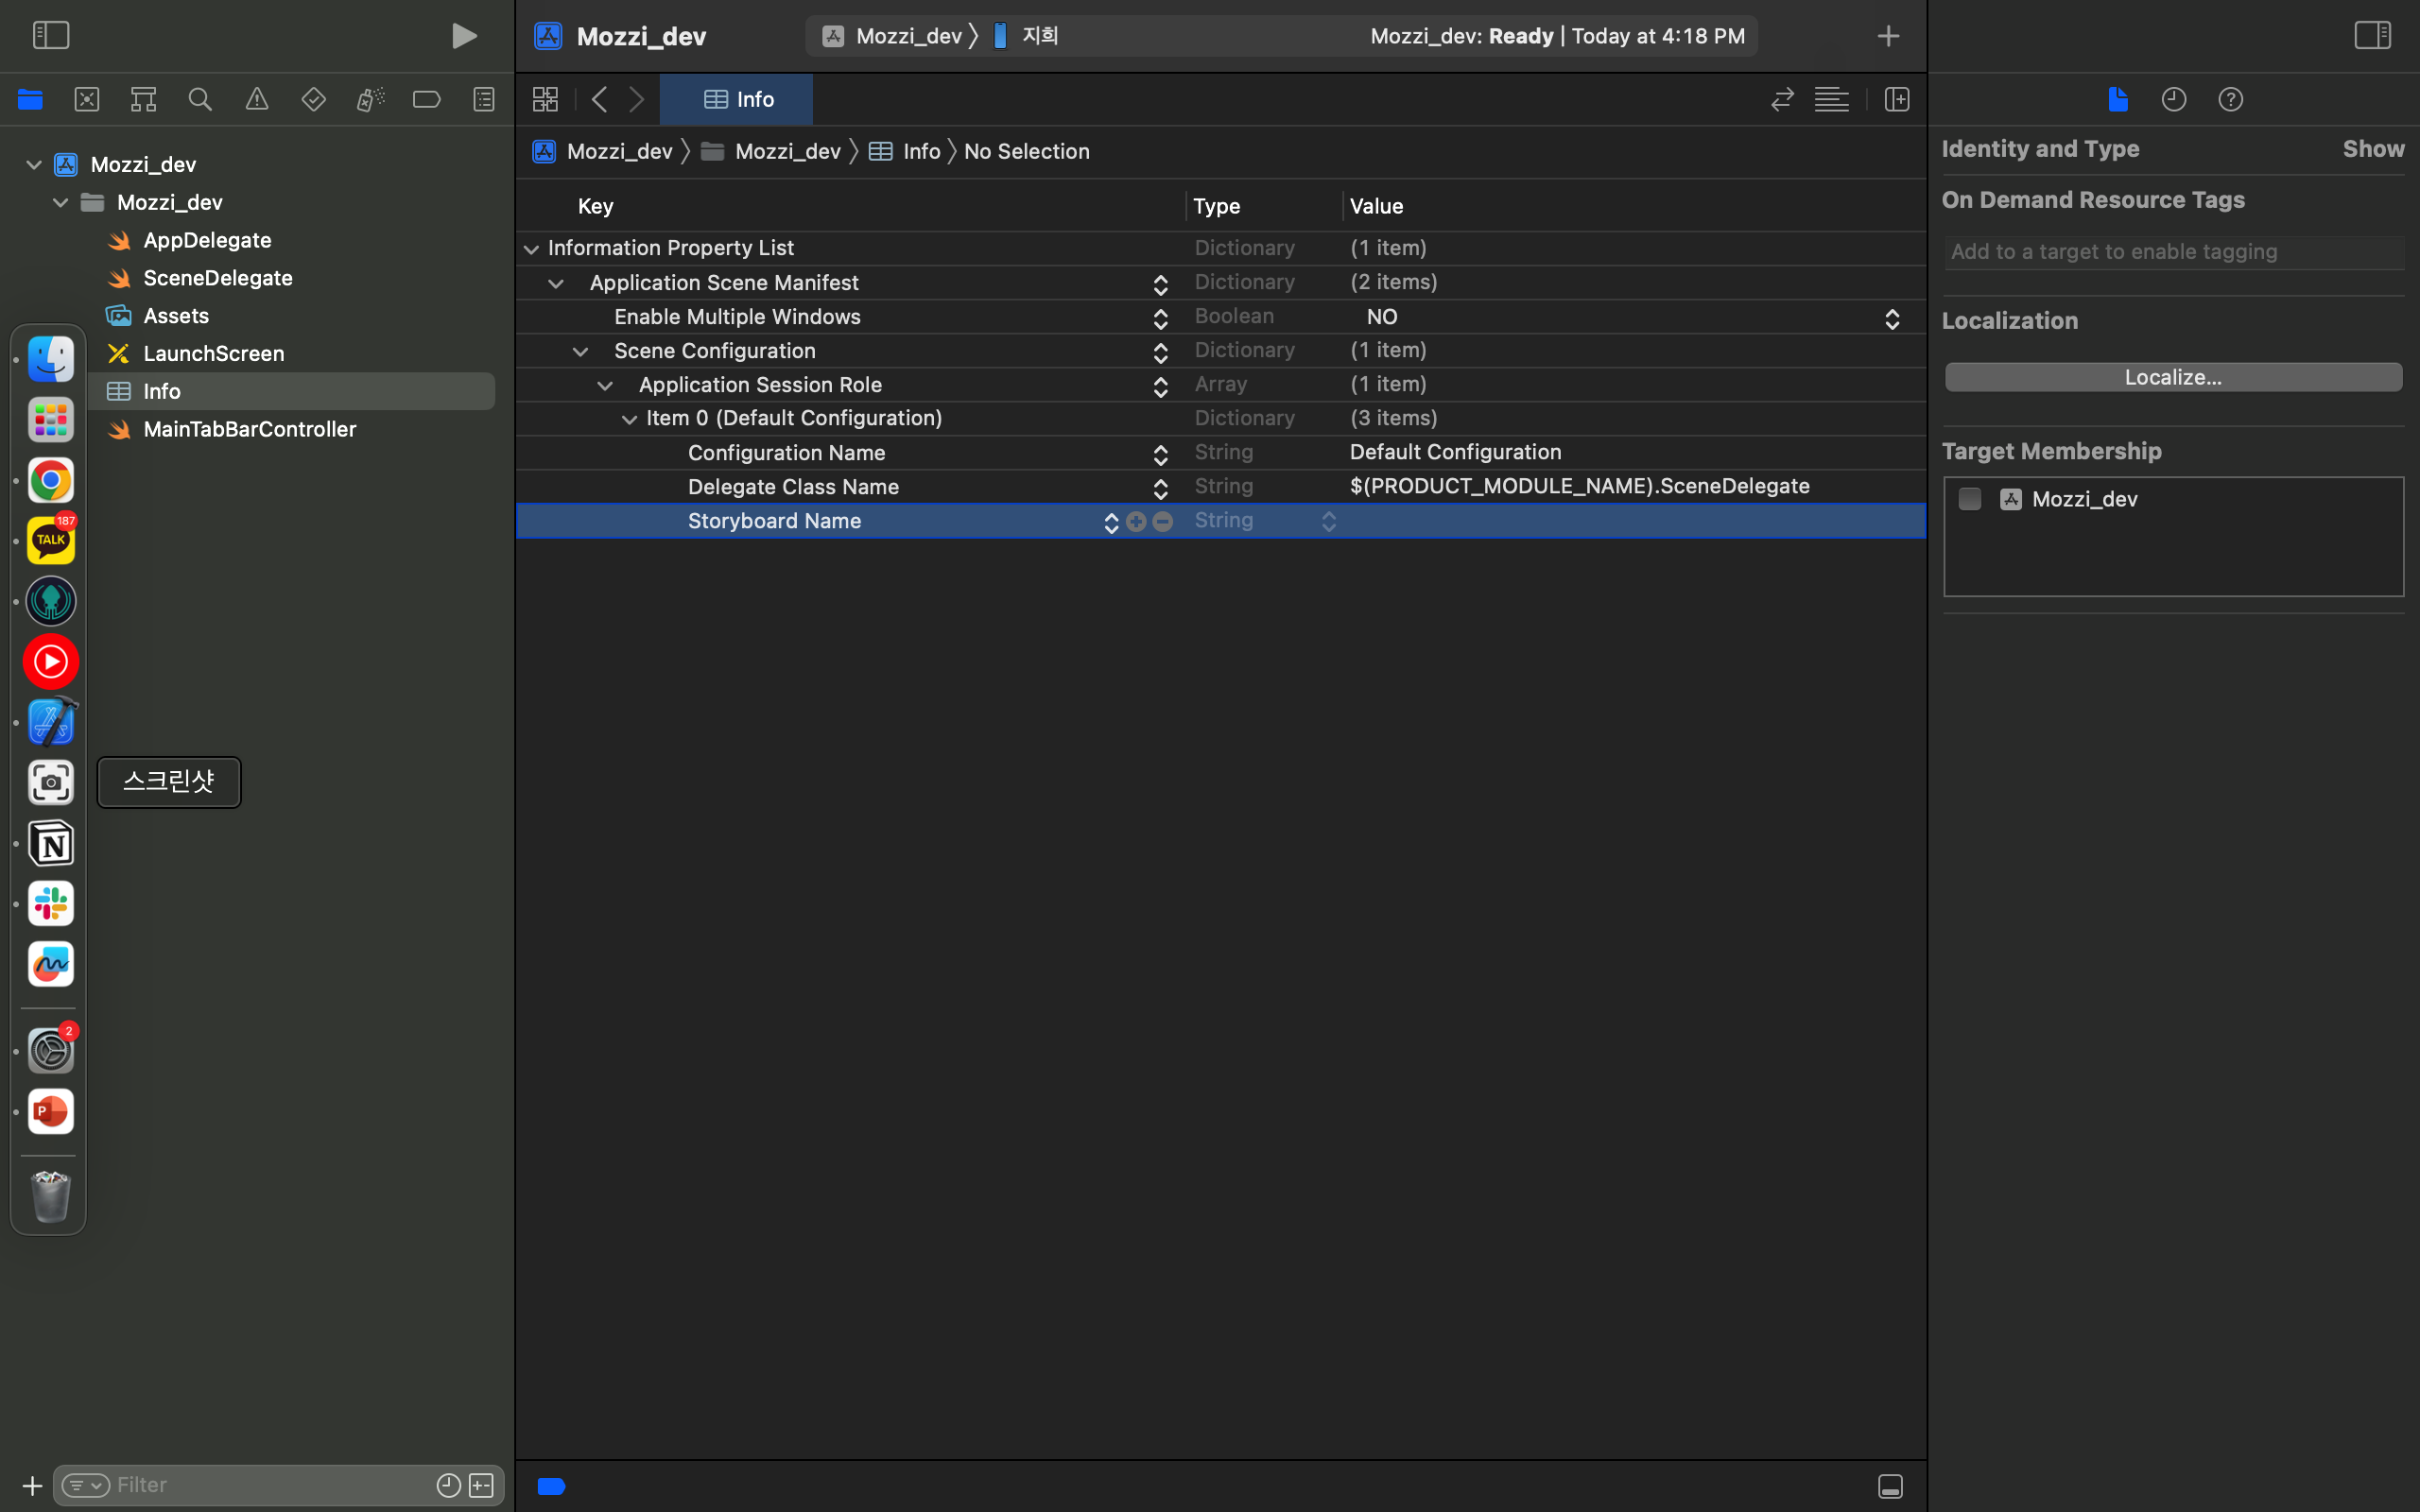The height and width of the screenshot is (1512, 2420).
Task: Toggle the right inspector panel
Action: coord(2372,36)
